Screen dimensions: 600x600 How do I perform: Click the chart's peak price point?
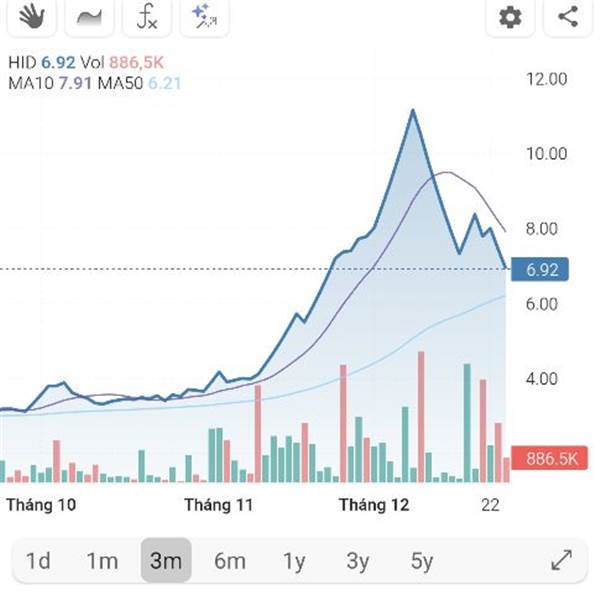click(x=412, y=110)
